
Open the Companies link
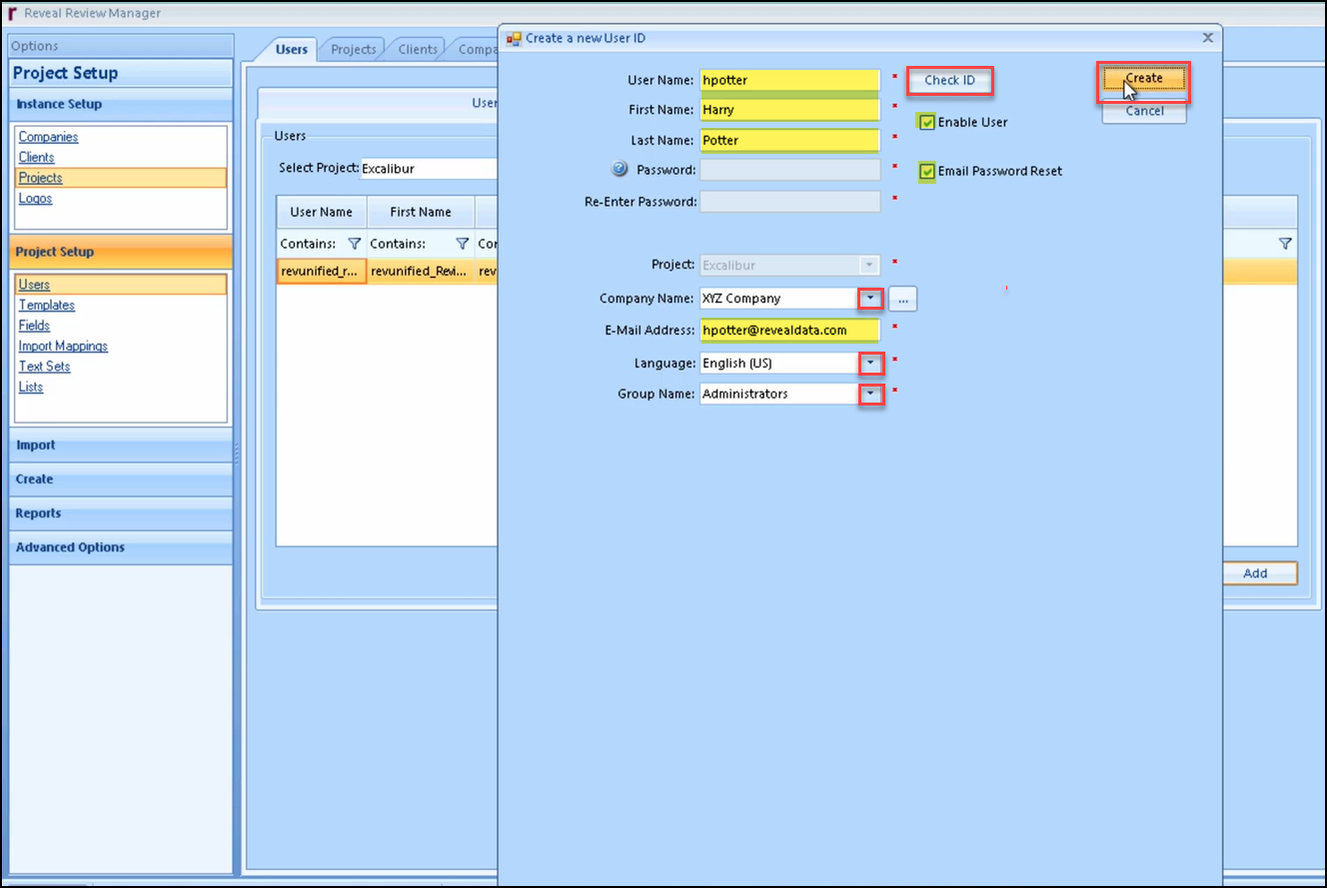point(48,137)
